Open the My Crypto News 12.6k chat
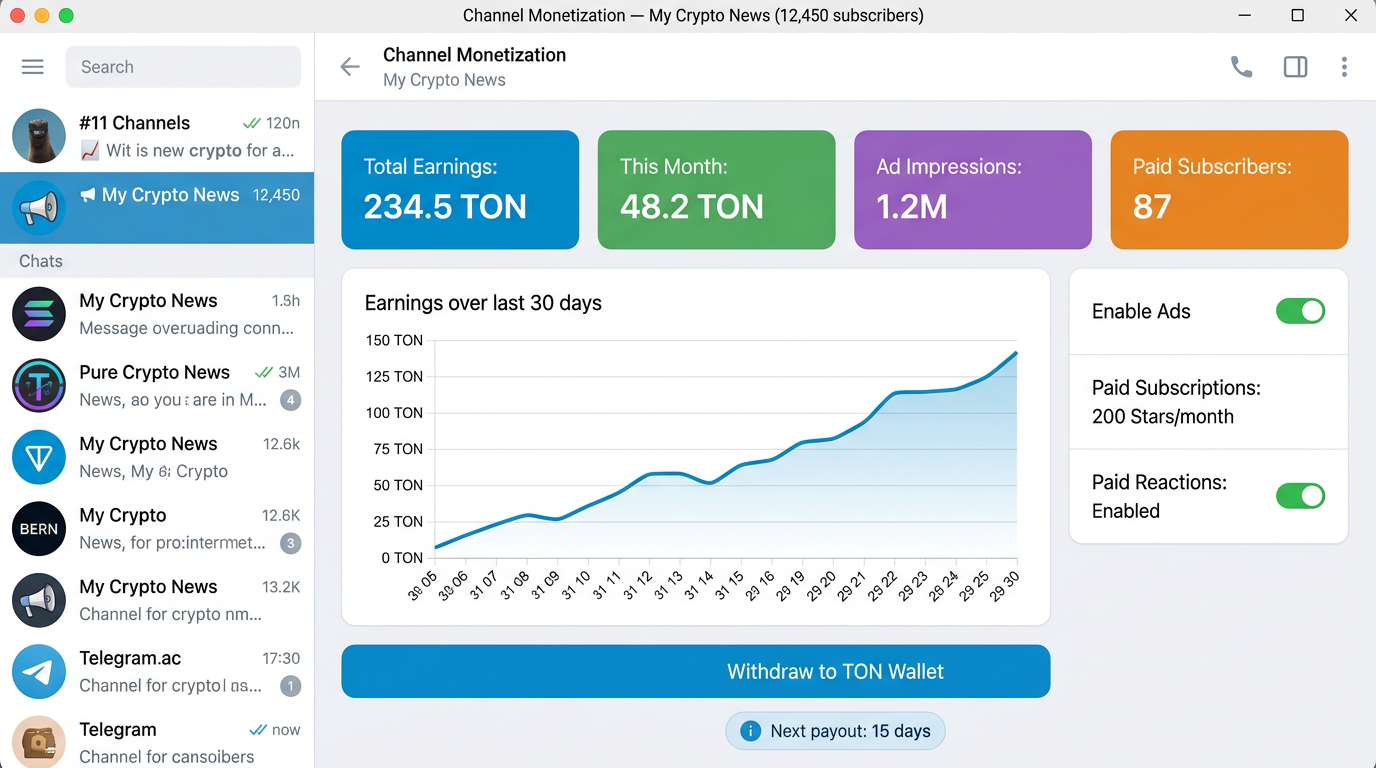Image resolution: width=1376 pixels, height=768 pixels. (157, 457)
